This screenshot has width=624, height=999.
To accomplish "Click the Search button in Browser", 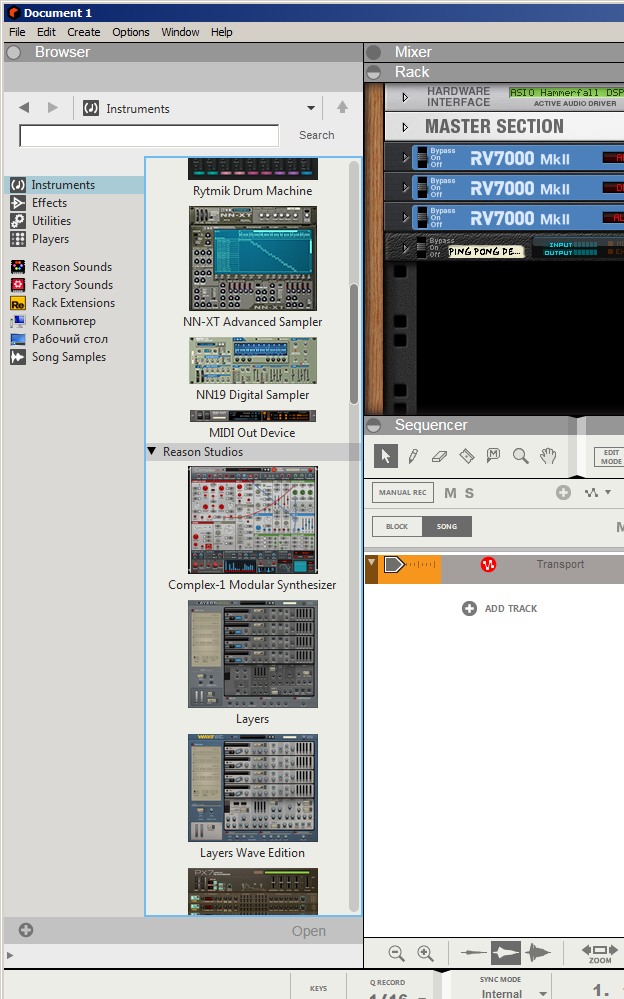I will pyautogui.click(x=317, y=135).
